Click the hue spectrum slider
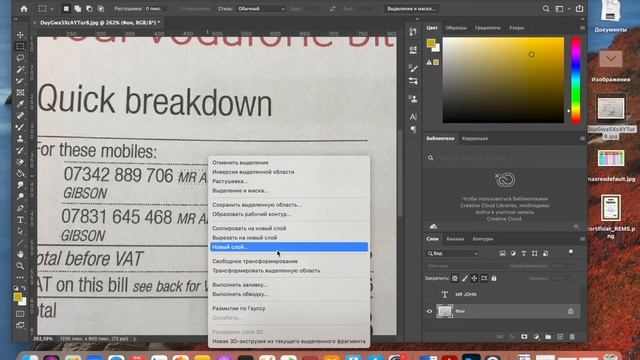 [x=576, y=80]
